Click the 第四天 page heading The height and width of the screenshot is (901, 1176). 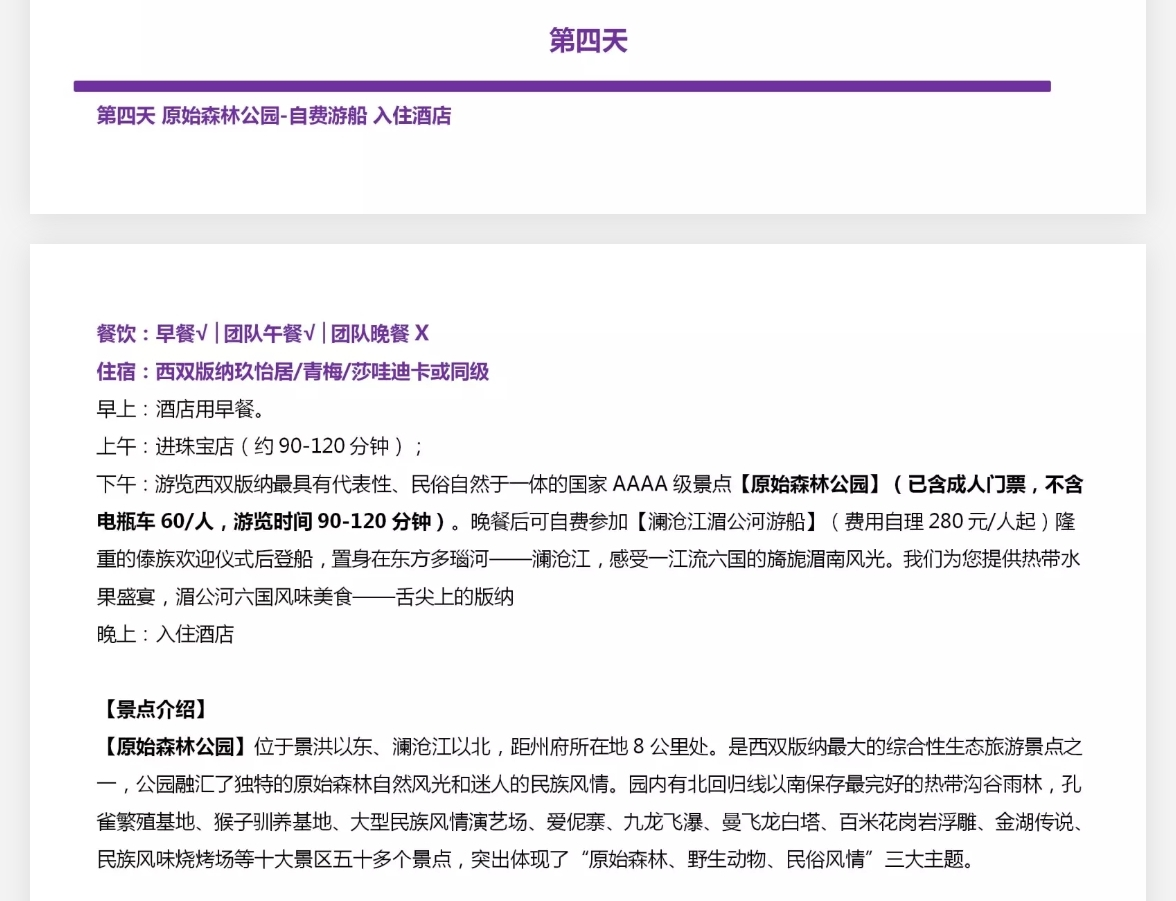click(588, 41)
